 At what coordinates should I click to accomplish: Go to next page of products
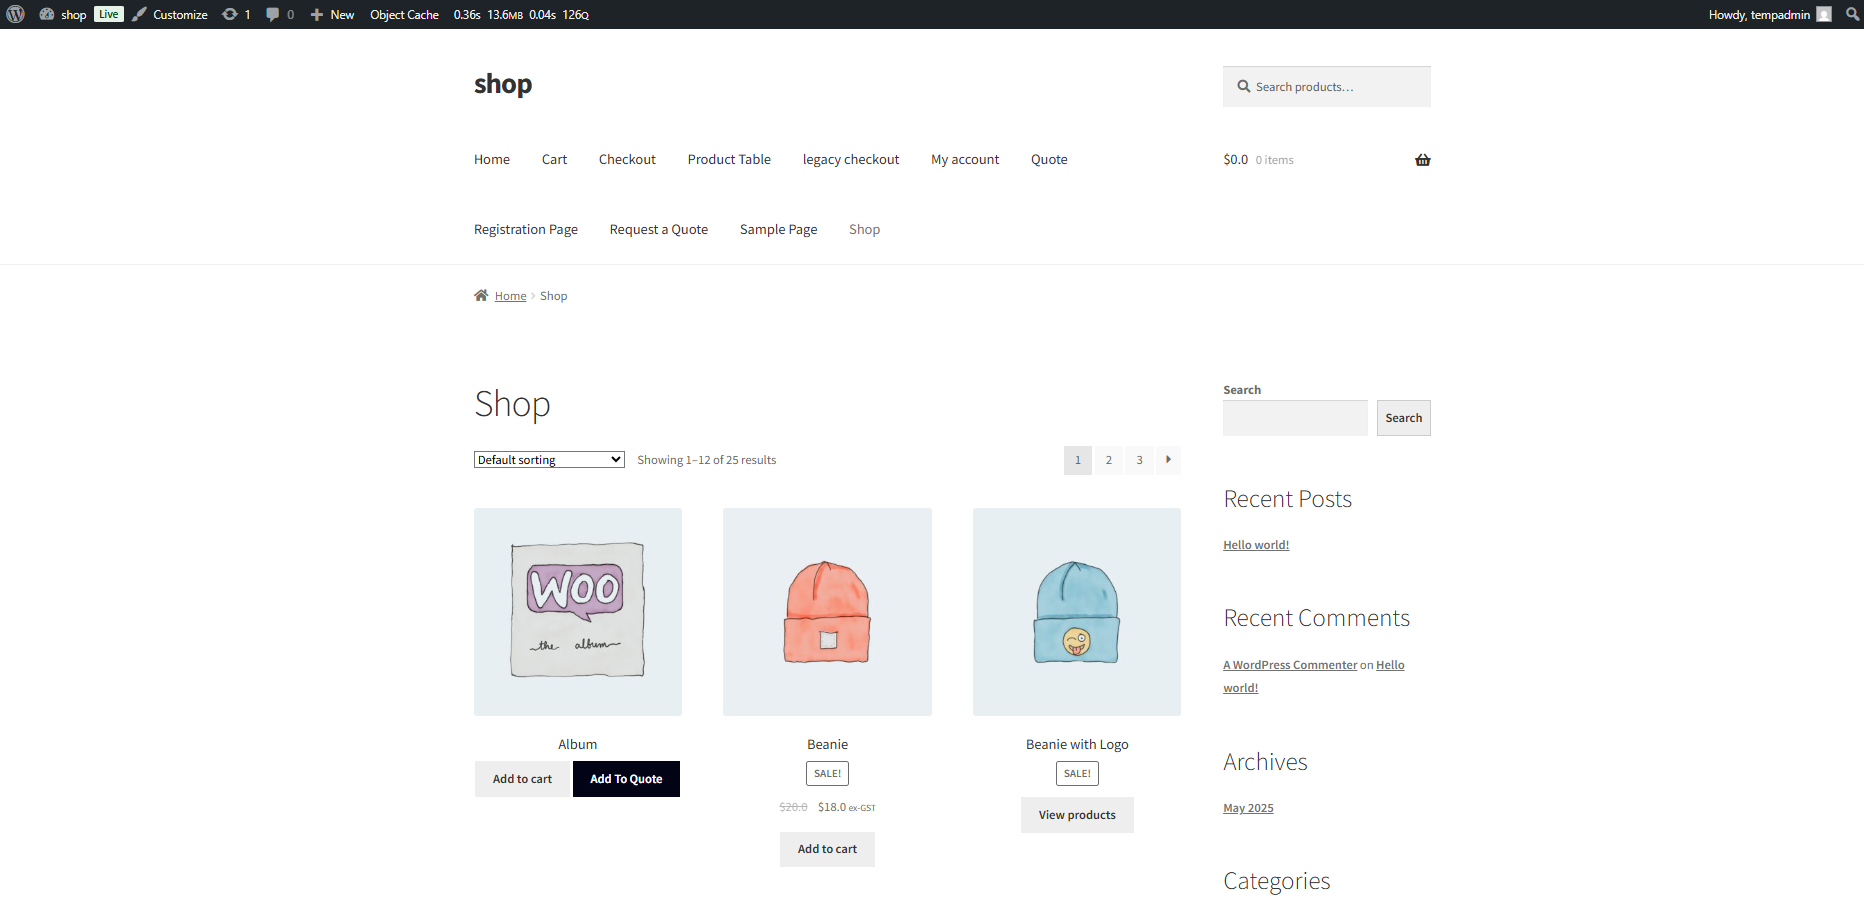[x=1168, y=460]
